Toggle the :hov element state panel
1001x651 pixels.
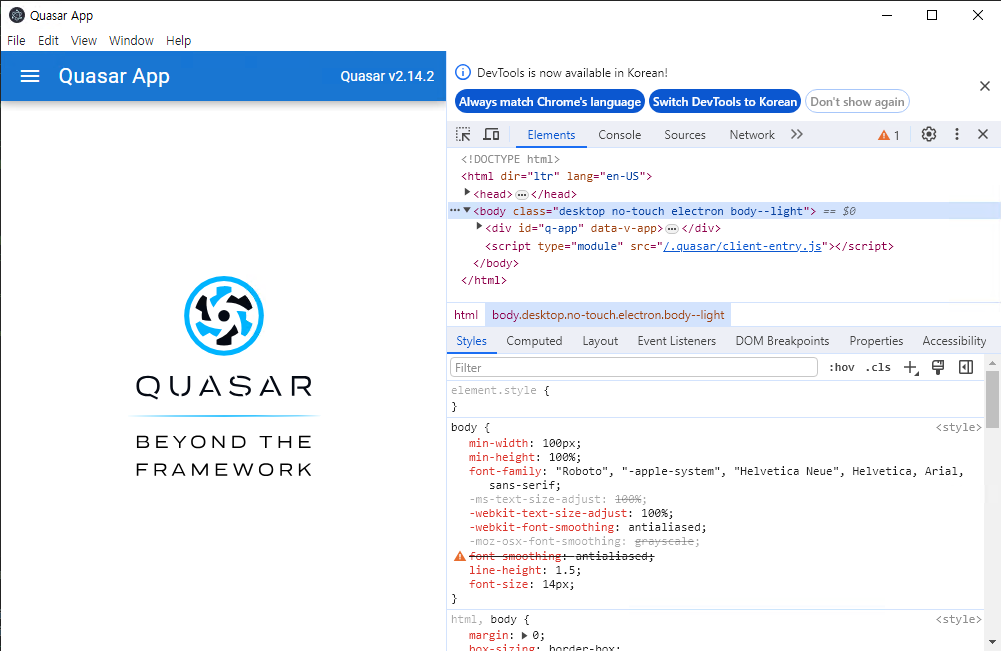click(x=841, y=367)
